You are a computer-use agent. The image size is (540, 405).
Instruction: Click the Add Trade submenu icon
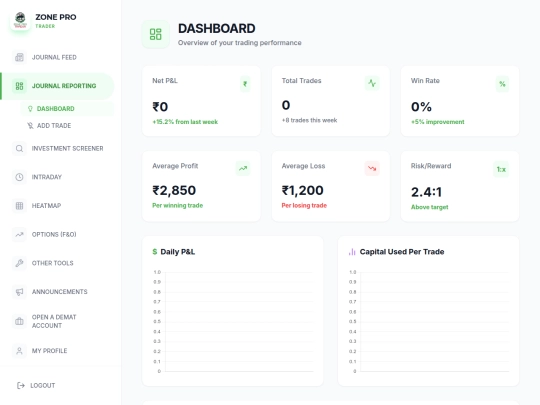click(x=30, y=126)
